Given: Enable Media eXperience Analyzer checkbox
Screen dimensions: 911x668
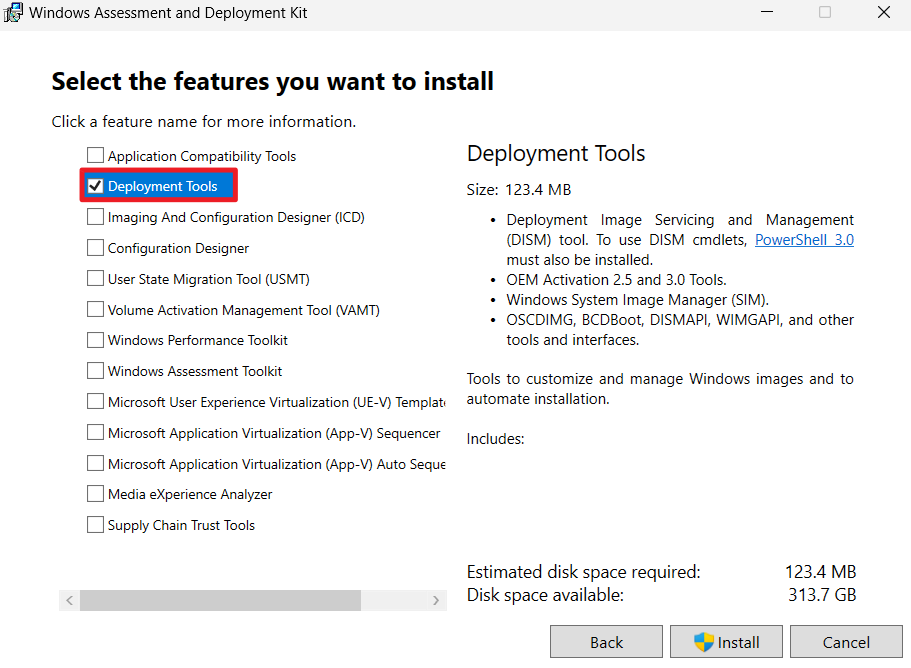Looking at the screenshot, I should point(95,493).
